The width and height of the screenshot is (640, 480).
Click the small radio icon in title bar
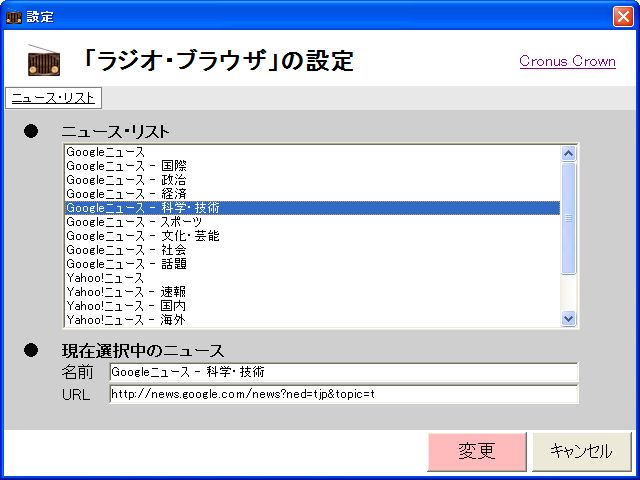point(13,17)
